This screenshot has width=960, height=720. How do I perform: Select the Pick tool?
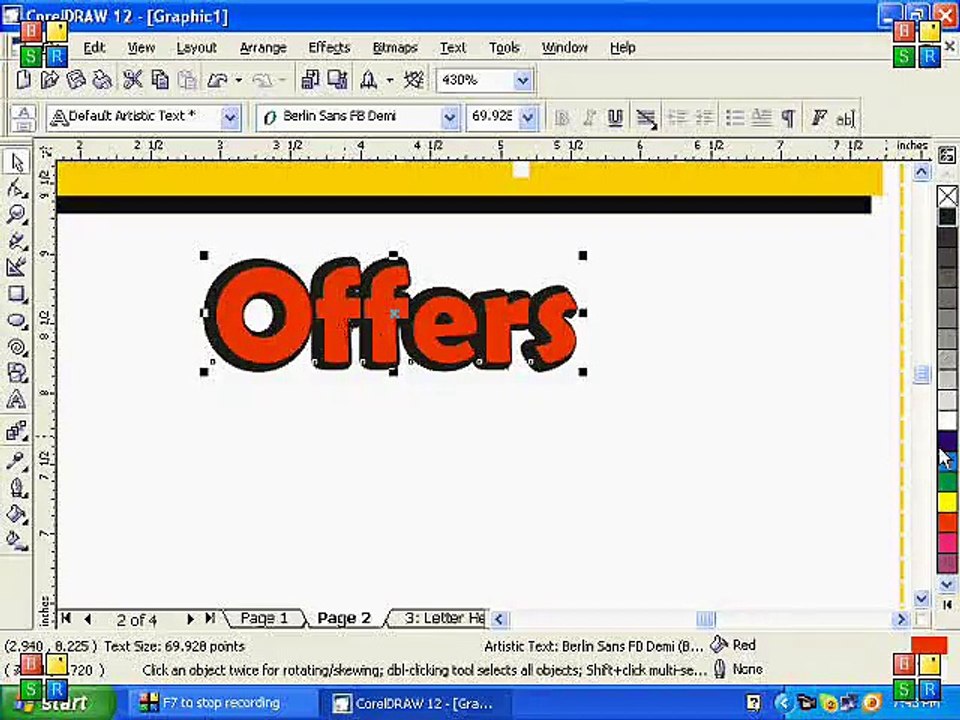point(17,162)
